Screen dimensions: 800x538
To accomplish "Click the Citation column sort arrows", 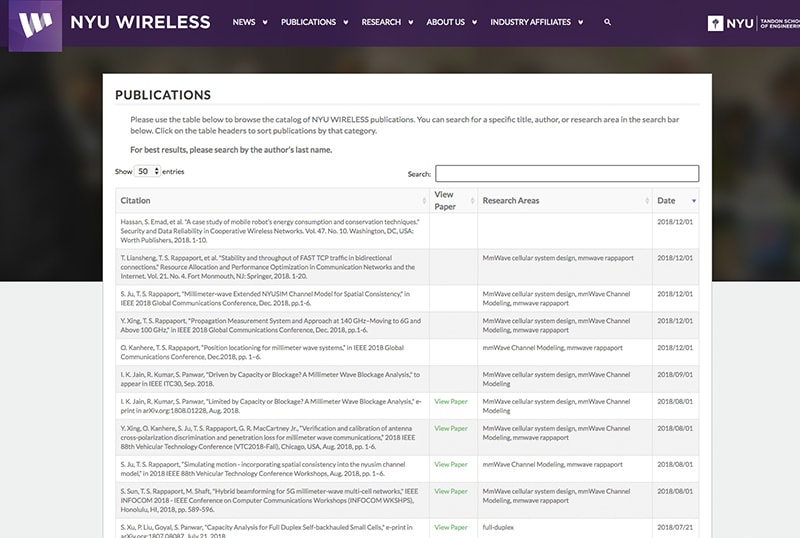I will pyautogui.click(x=422, y=201).
